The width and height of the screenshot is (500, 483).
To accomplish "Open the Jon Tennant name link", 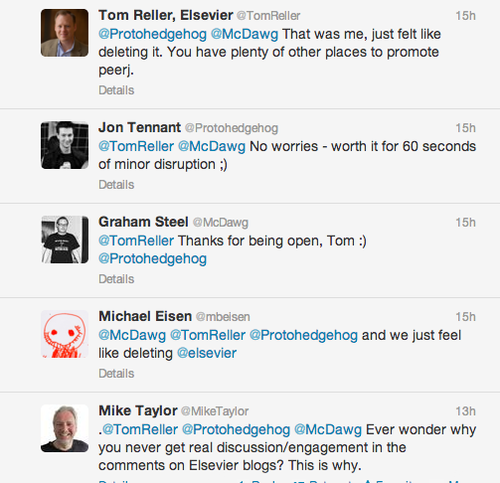I will (140, 127).
